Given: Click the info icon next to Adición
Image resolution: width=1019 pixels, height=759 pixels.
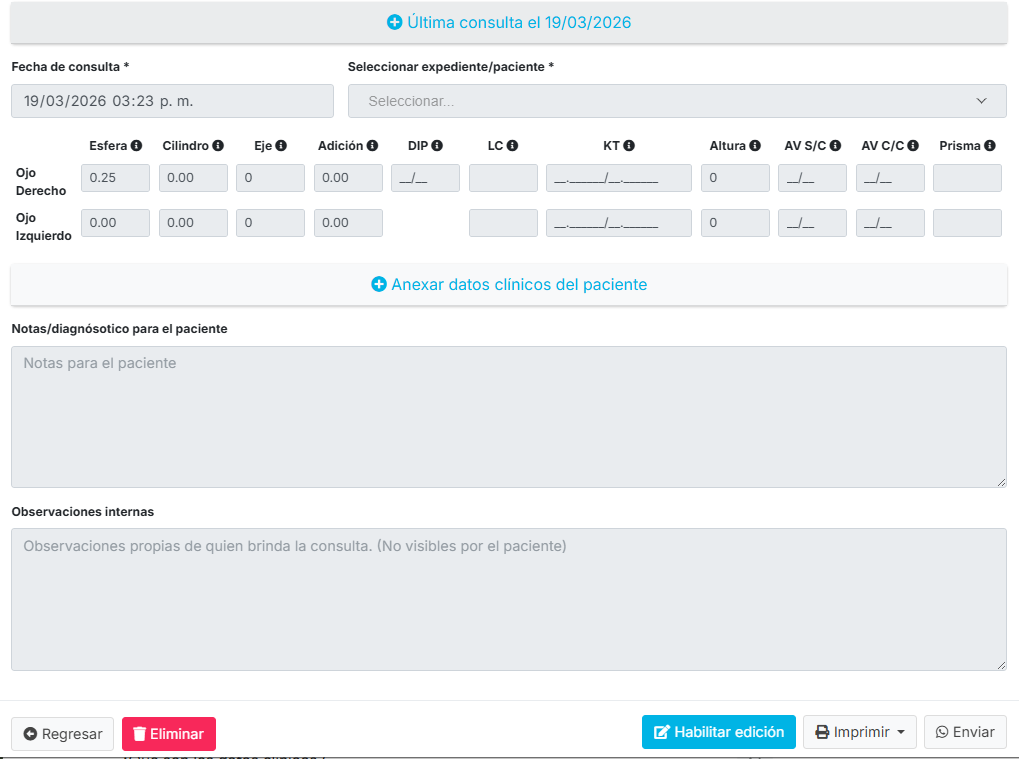Looking at the screenshot, I should pos(372,146).
